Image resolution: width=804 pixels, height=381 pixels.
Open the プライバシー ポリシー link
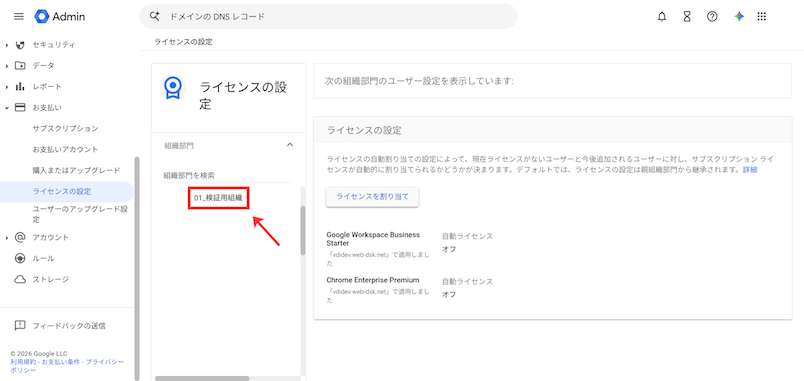point(67,366)
